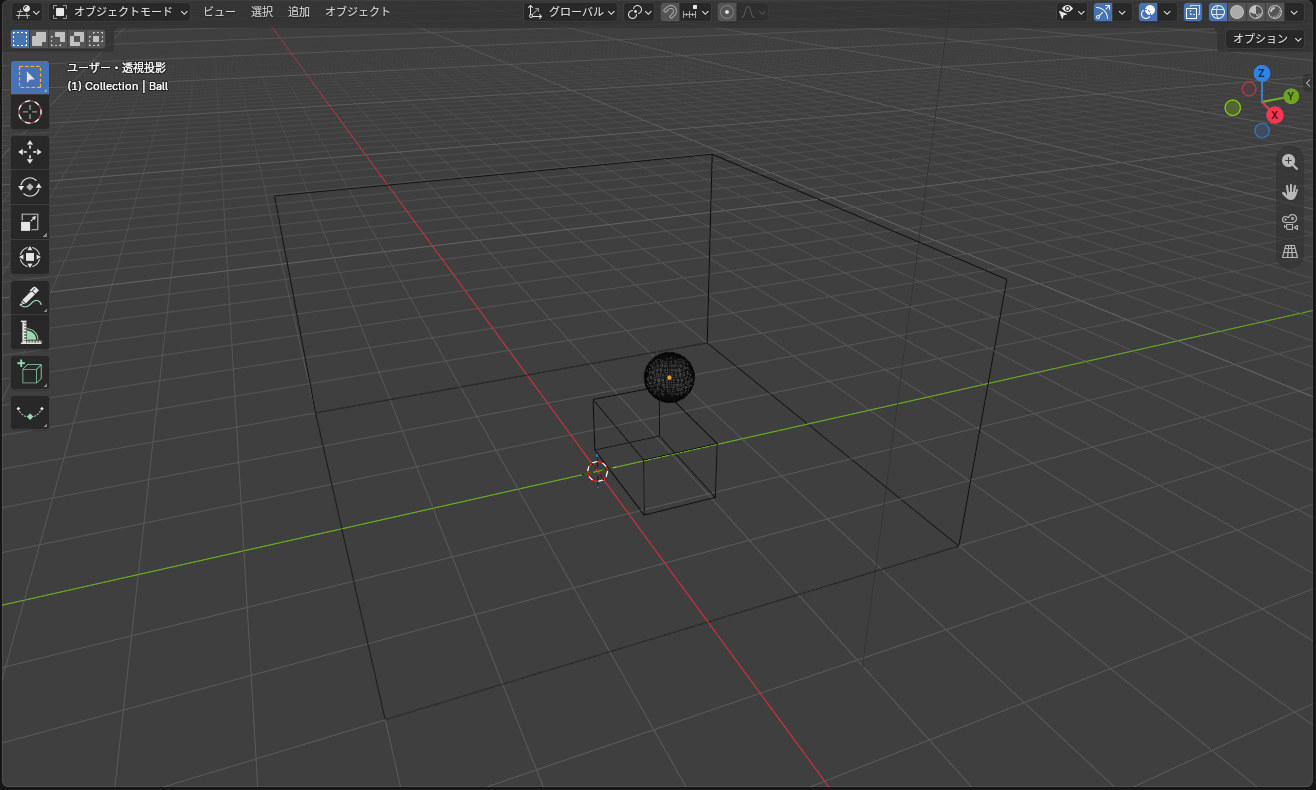Open the オプション dropdown
The width and height of the screenshot is (1316, 790).
point(1266,39)
